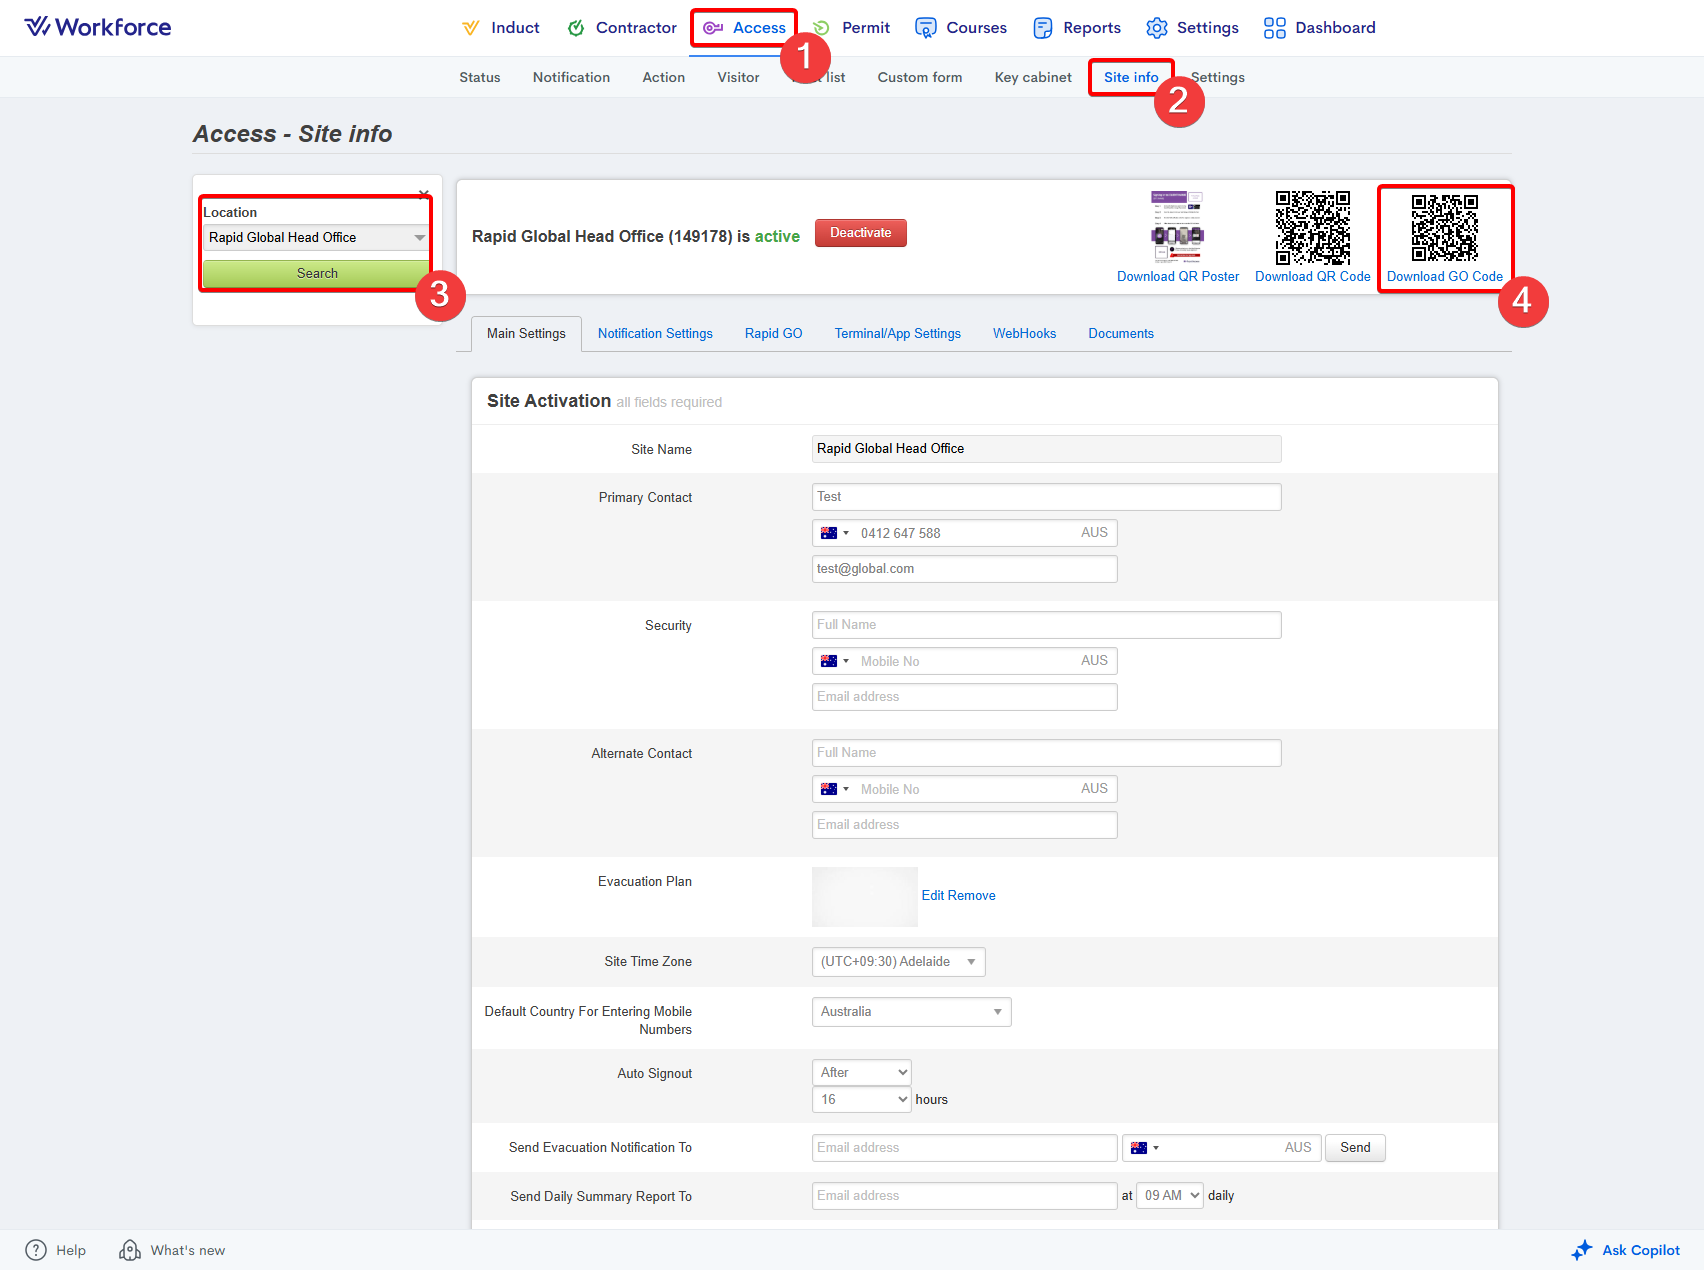Open the Induct module icon

coord(470,28)
